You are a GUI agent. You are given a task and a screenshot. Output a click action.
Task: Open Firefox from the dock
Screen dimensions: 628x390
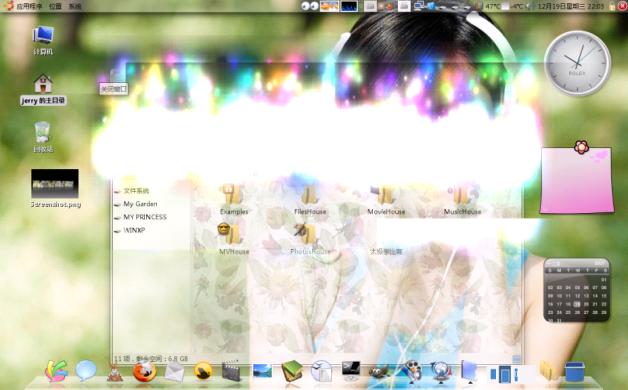[x=144, y=371]
